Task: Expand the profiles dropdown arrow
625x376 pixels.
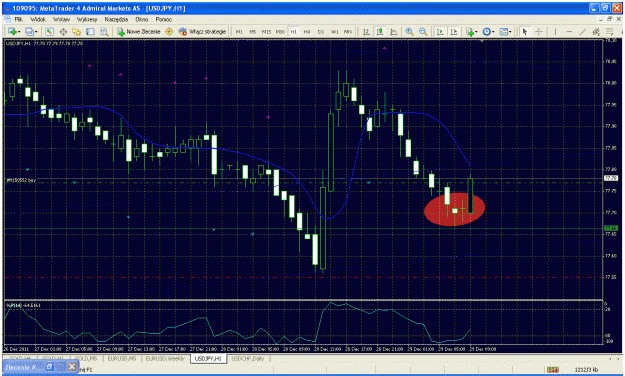Action: [36, 32]
